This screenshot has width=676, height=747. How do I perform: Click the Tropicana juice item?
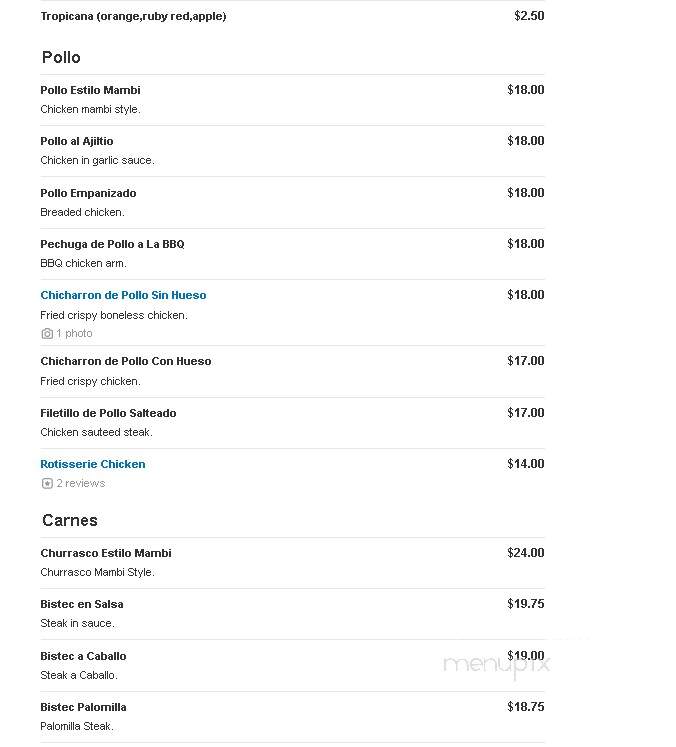(x=133, y=16)
